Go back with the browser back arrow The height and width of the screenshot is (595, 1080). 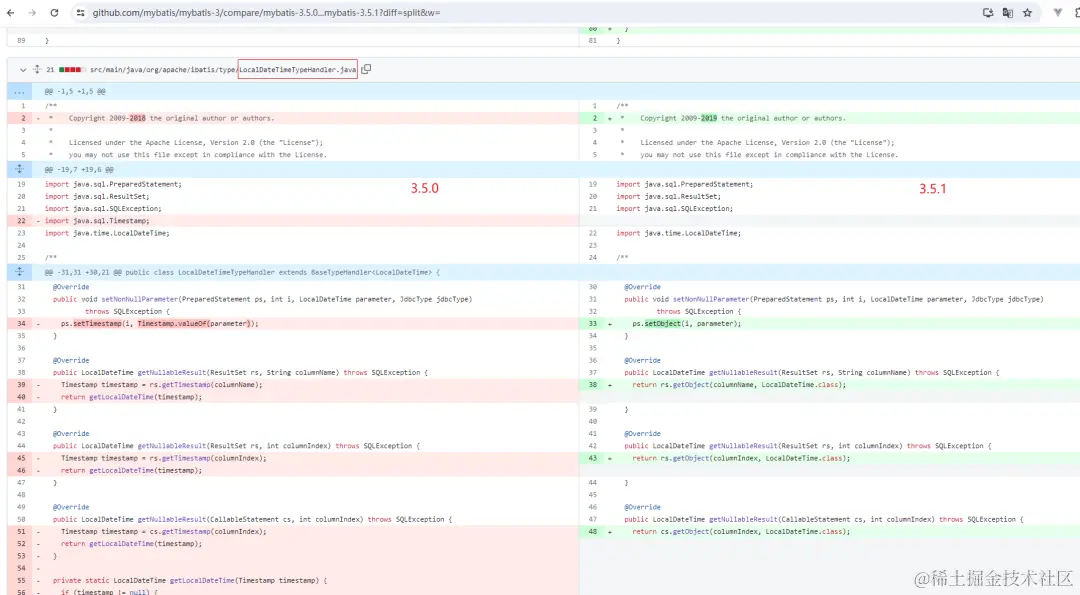(x=10, y=12)
